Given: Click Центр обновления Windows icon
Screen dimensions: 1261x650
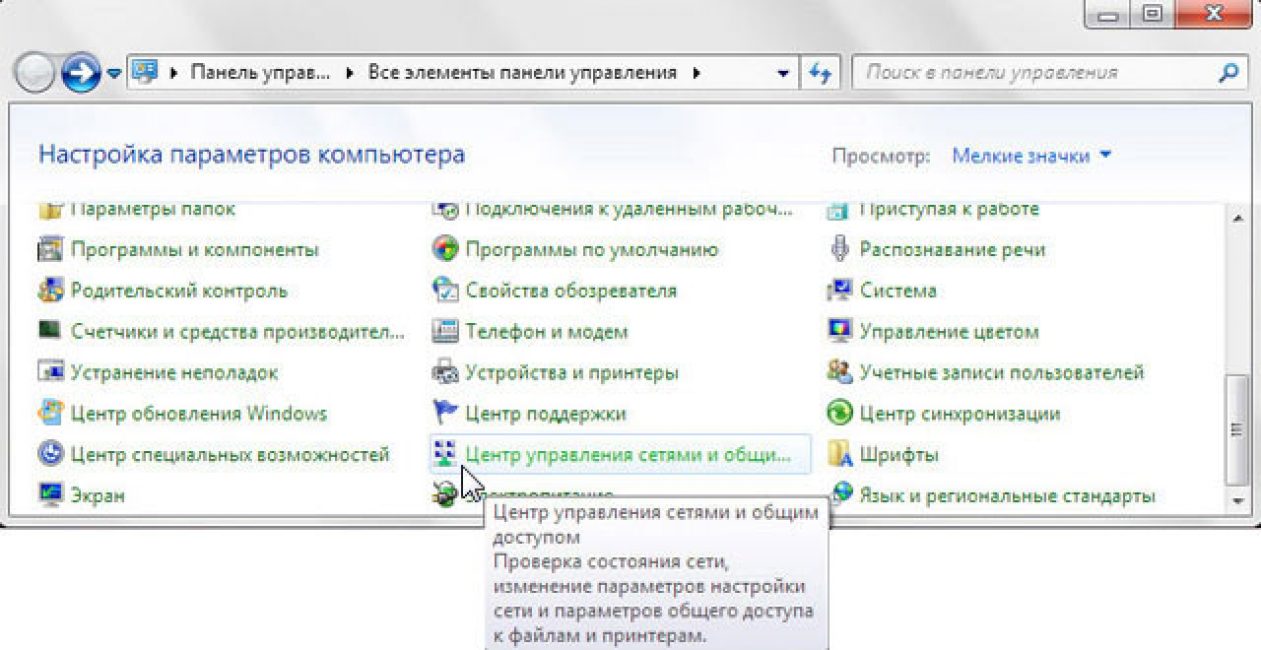Looking at the screenshot, I should pos(50,413).
